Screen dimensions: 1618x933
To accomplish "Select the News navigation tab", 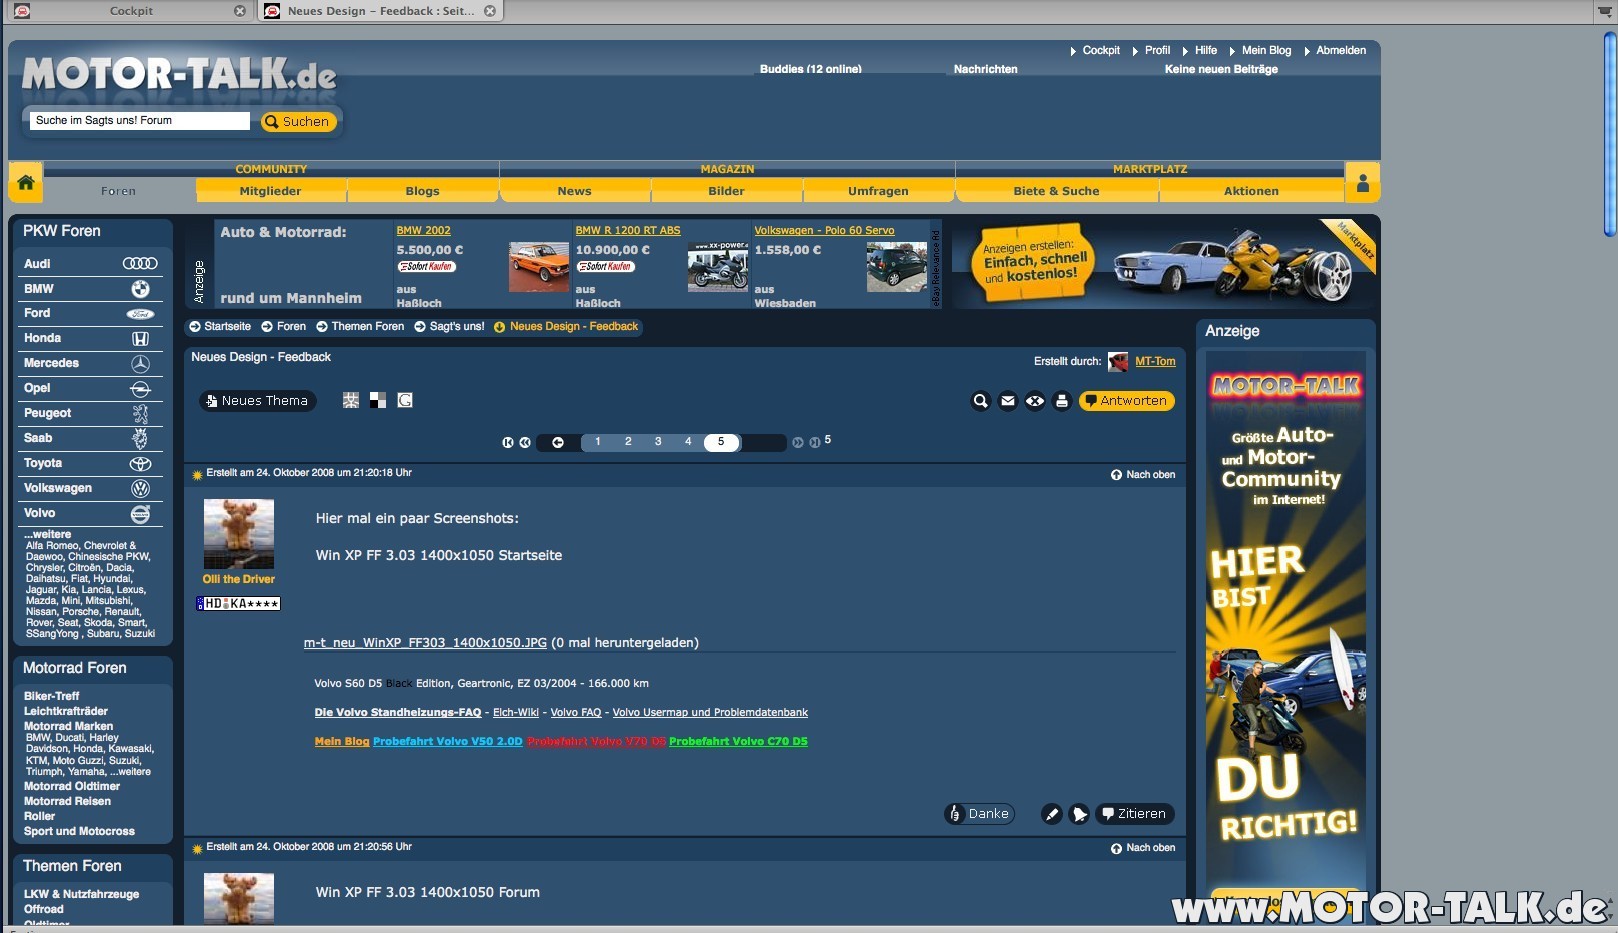I will point(574,191).
